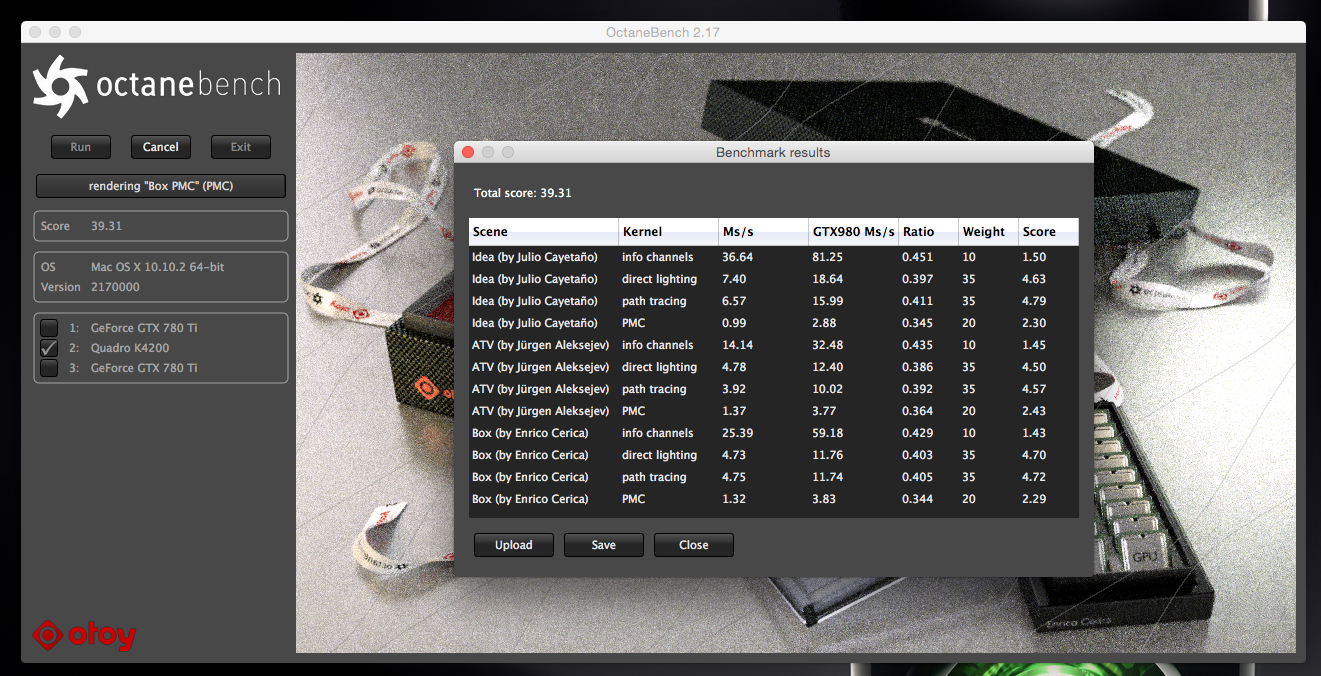Viewport: 1321px width, 676px height.
Task: Select the Box path tracing row
Action: (773, 477)
